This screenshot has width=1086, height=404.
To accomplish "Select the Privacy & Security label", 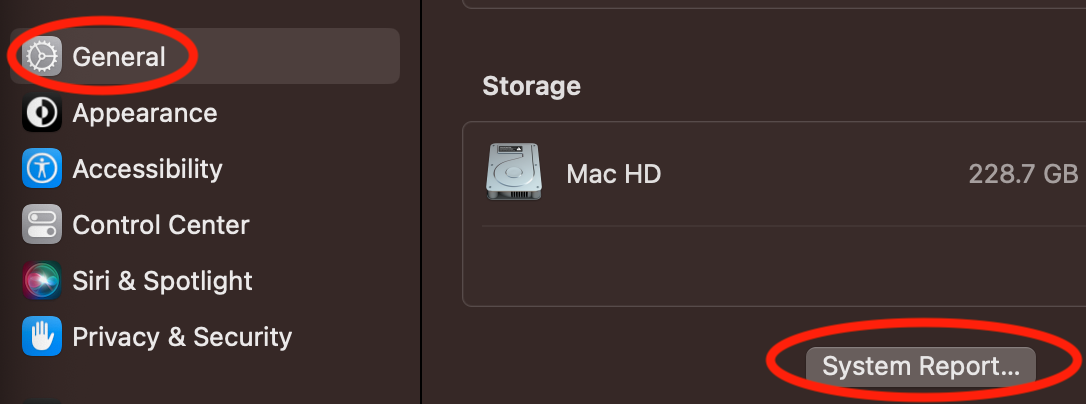I will (182, 337).
